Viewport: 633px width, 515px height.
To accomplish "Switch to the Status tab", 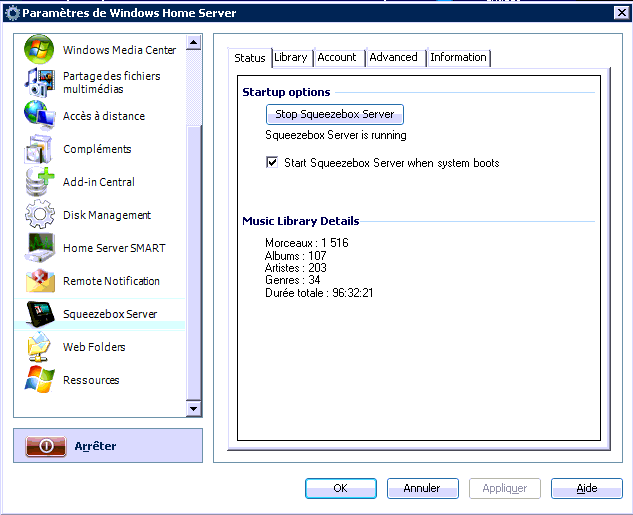I will (x=250, y=58).
